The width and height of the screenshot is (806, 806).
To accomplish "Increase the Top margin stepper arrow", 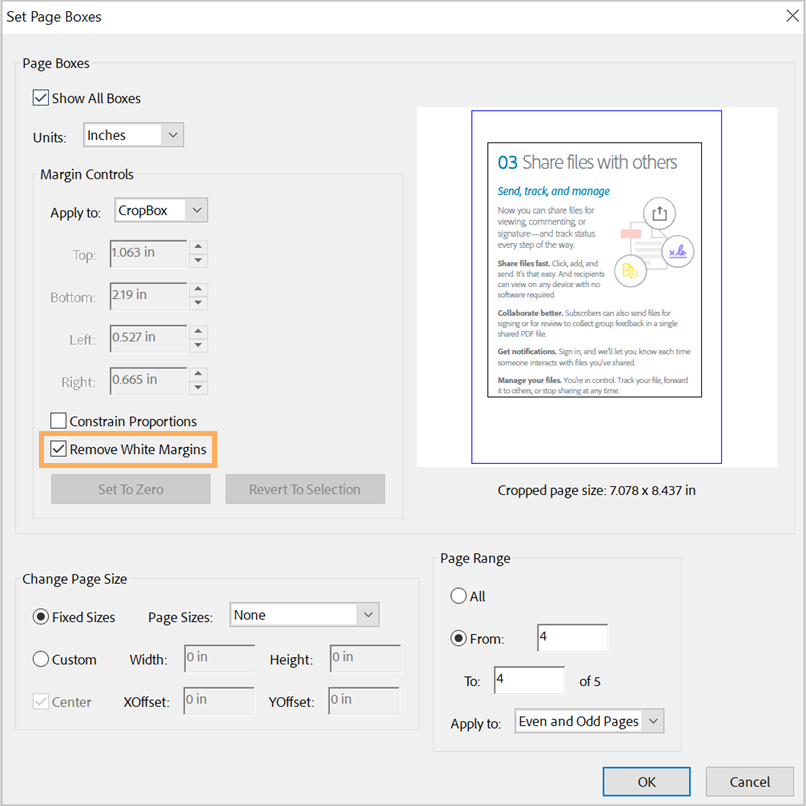I will click(x=198, y=247).
